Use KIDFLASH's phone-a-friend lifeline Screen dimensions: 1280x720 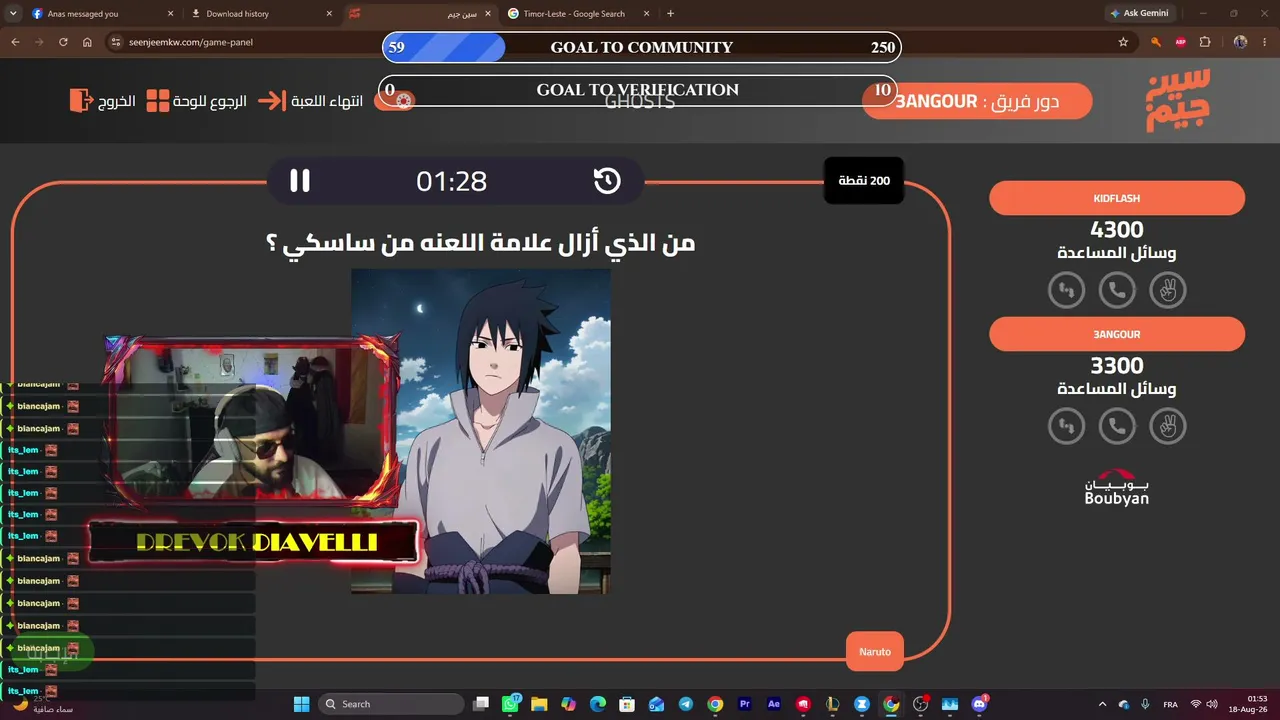1117,291
